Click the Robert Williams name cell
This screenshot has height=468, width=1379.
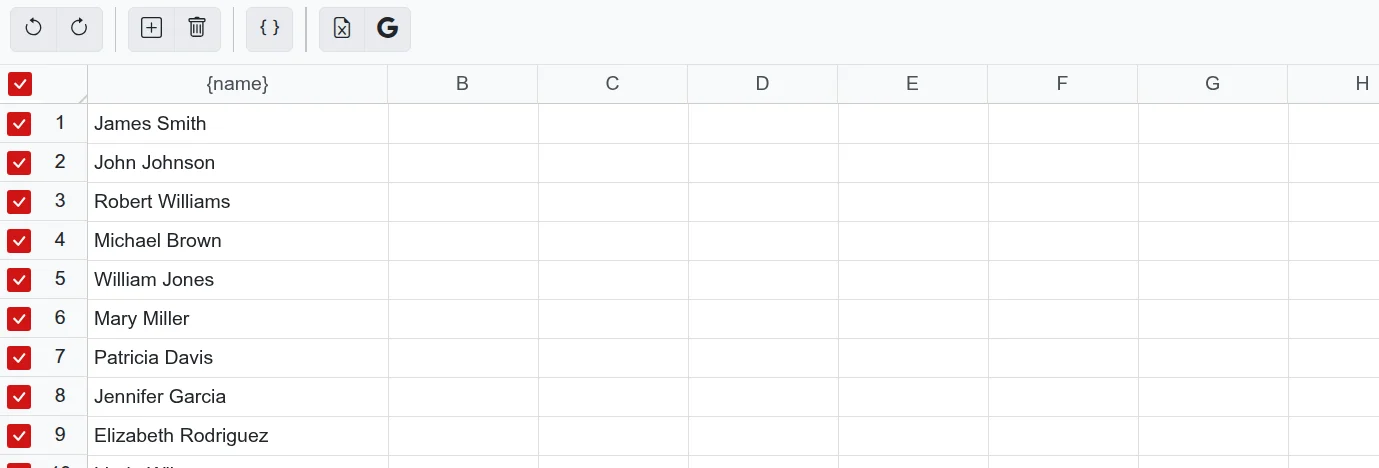[238, 201]
